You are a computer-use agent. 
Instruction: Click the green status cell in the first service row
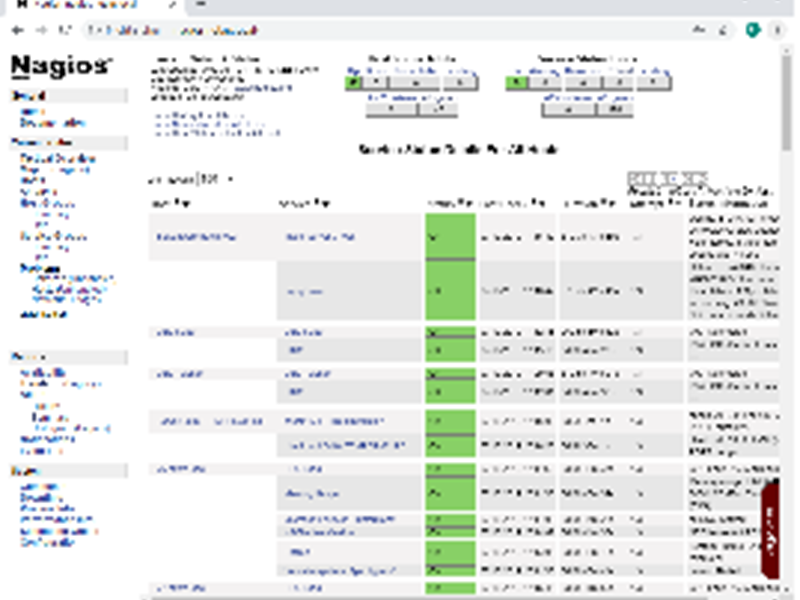pyautogui.click(x=450, y=237)
